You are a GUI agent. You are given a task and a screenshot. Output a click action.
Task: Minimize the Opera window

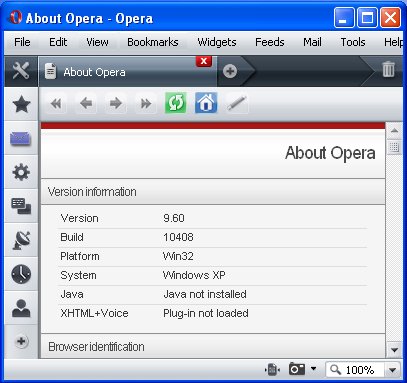coord(344,17)
